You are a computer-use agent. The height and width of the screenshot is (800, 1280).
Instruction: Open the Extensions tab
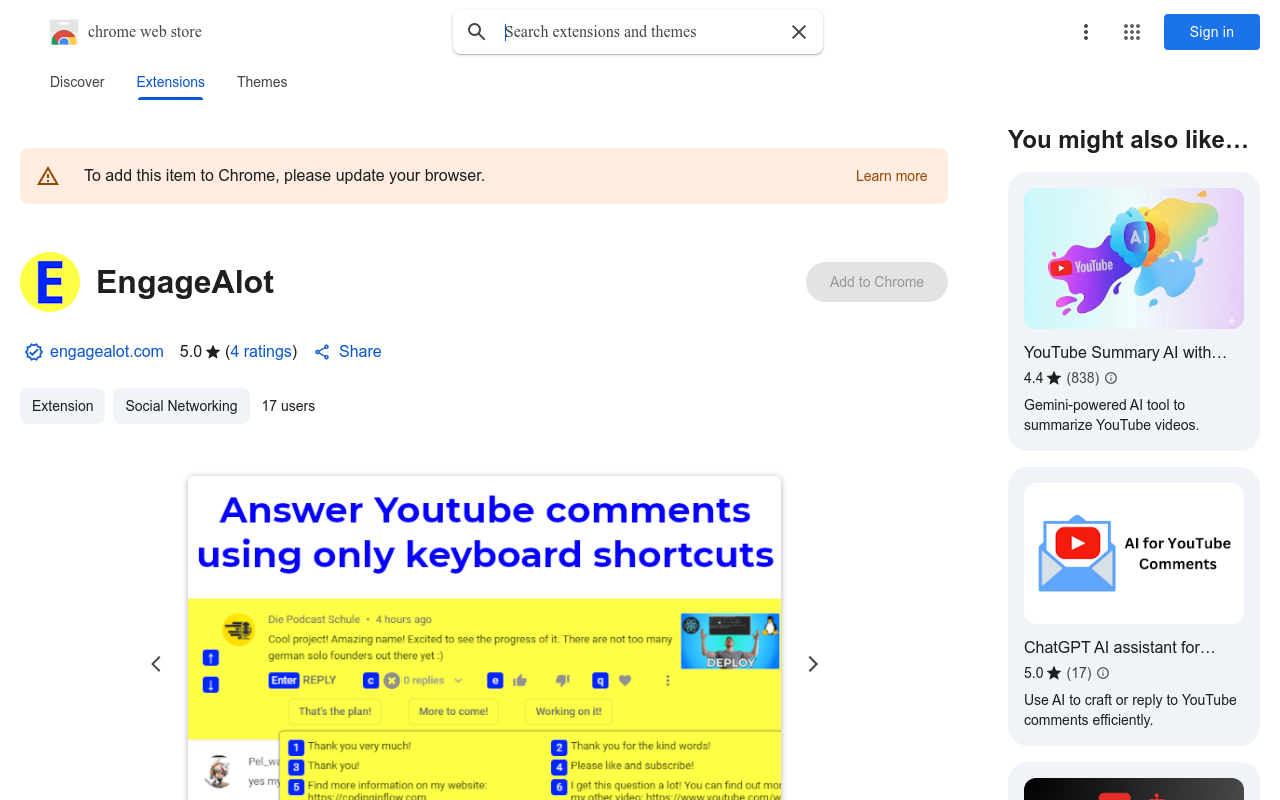click(x=171, y=82)
